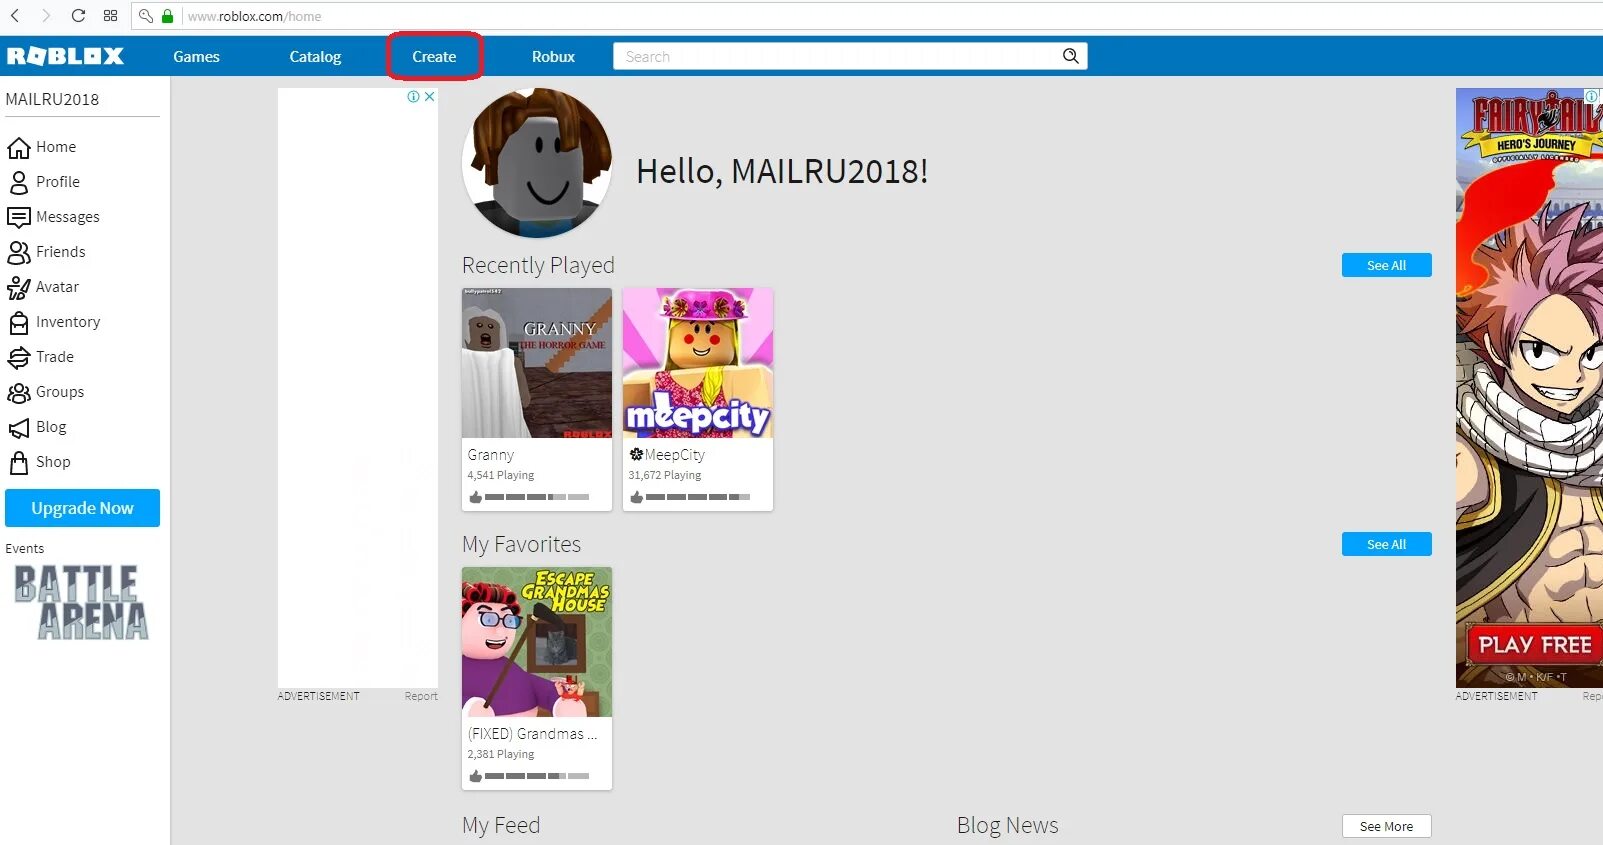Click the Avatar icon in sidebar

pyautogui.click(x=18, y=288)
